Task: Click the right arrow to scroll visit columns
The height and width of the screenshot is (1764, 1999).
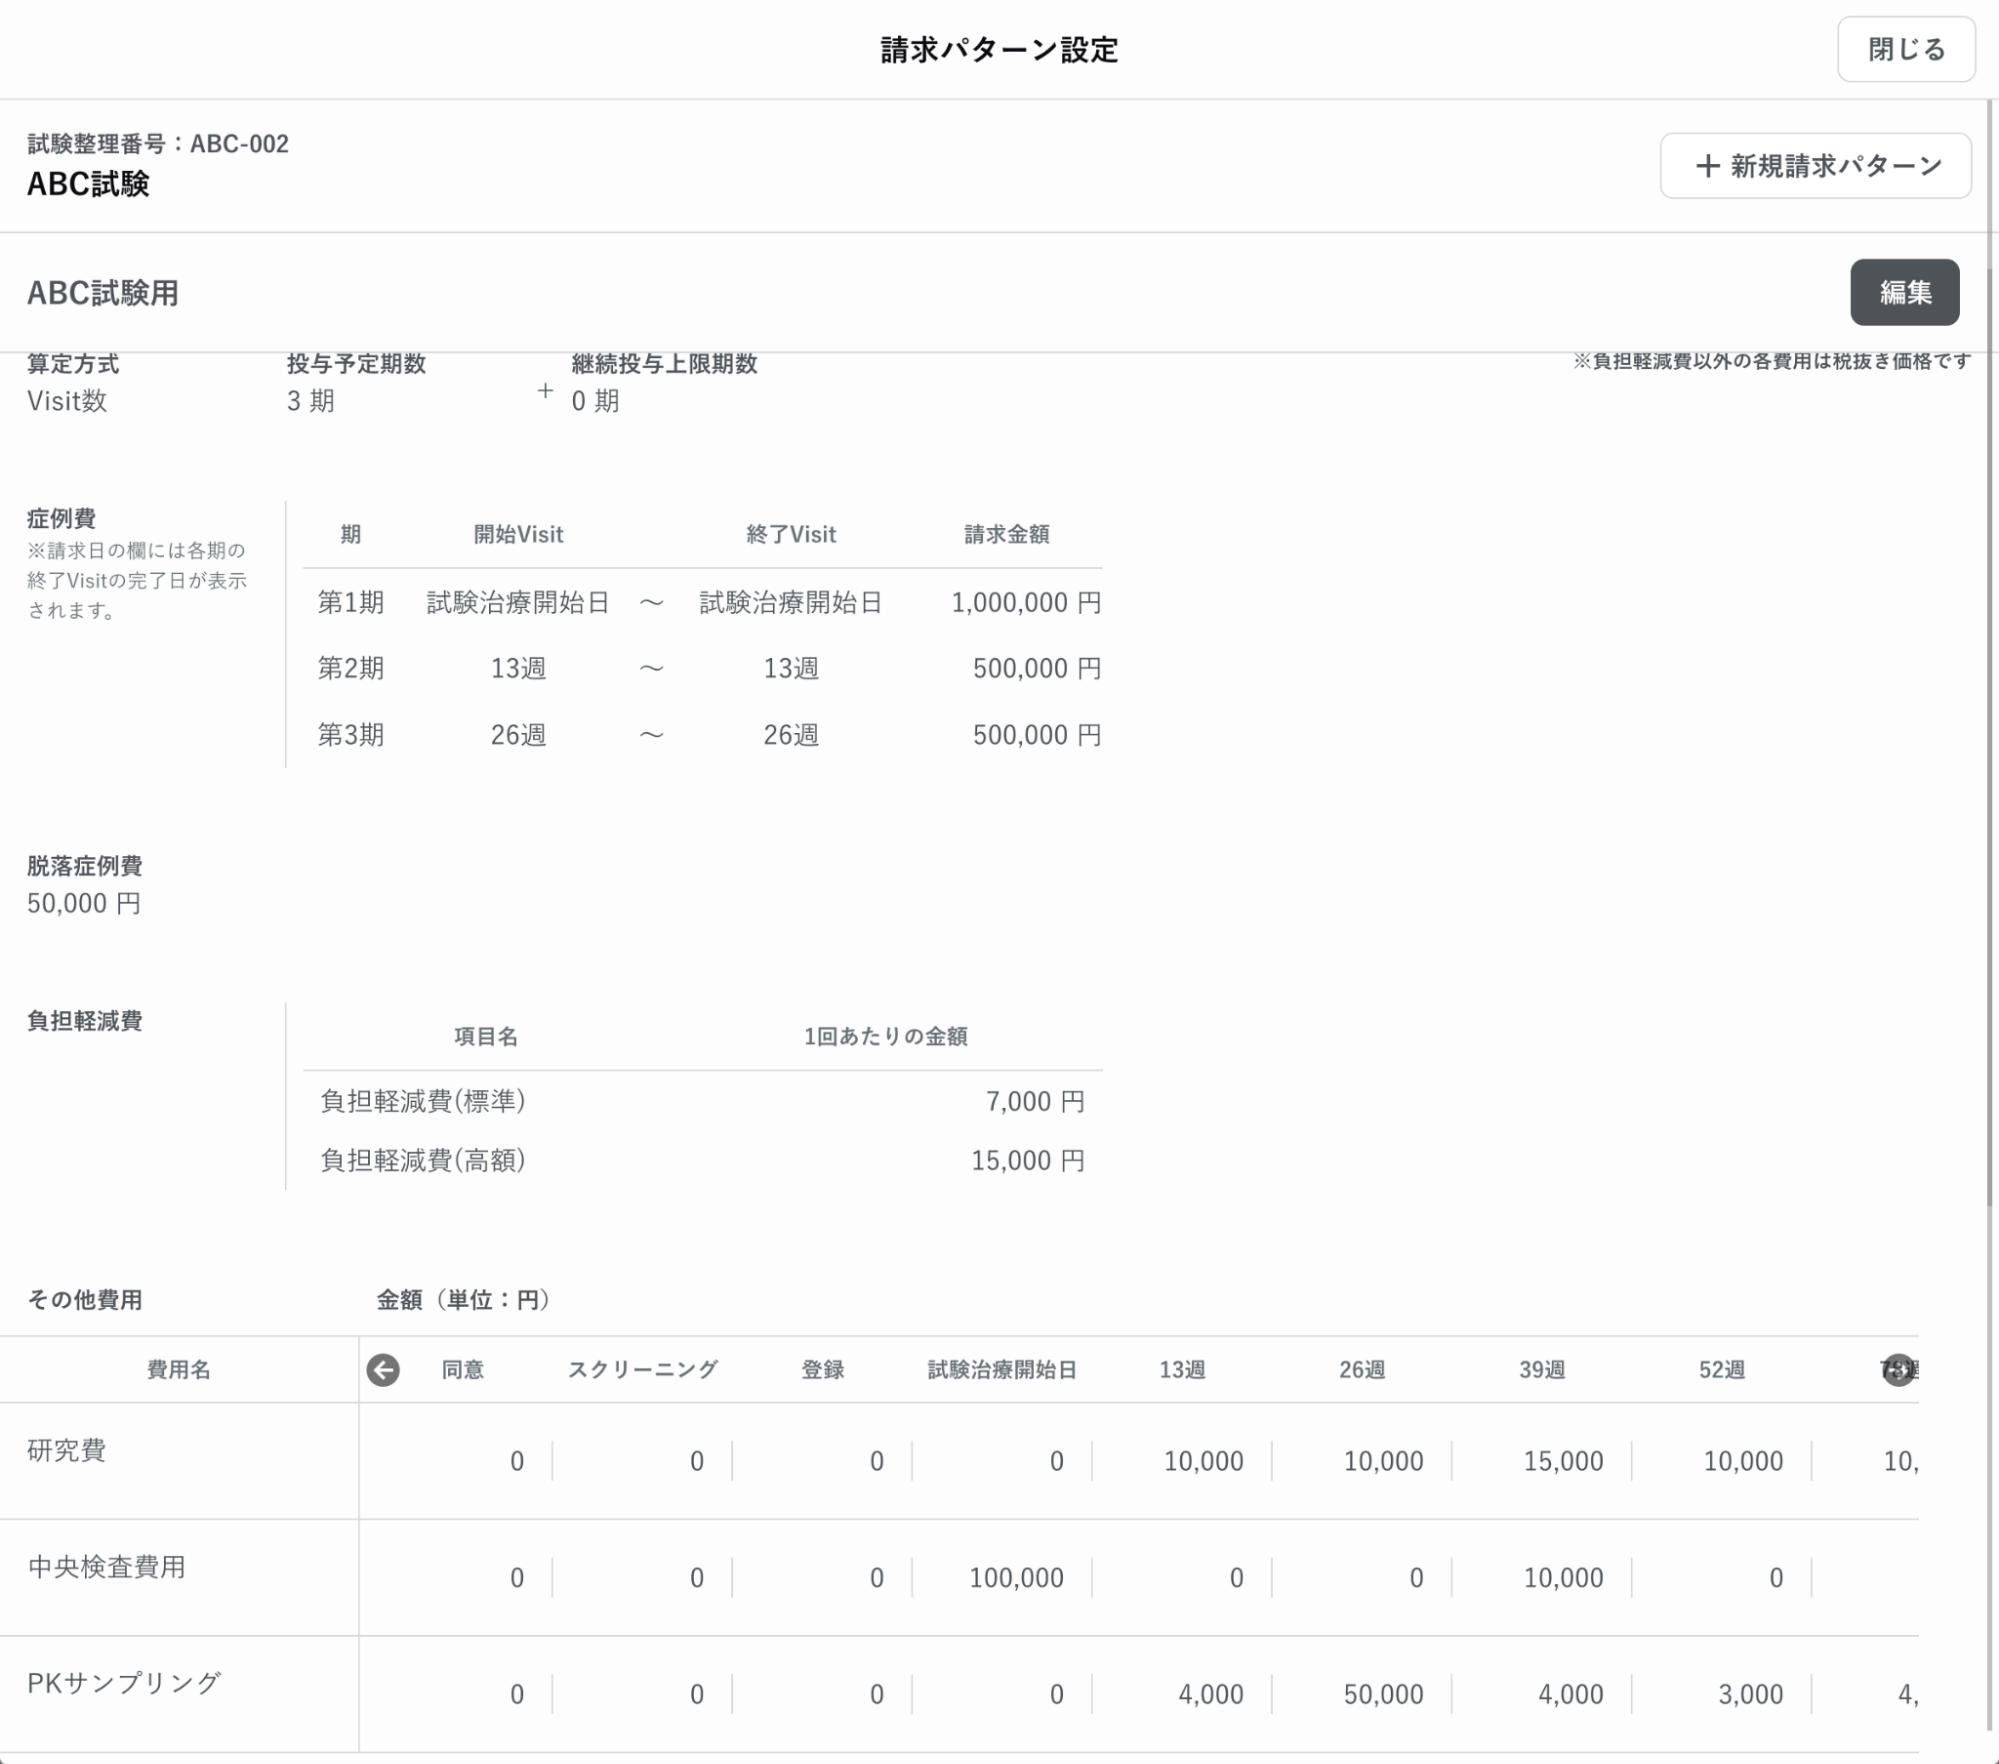Action: click(1897, 1369)
